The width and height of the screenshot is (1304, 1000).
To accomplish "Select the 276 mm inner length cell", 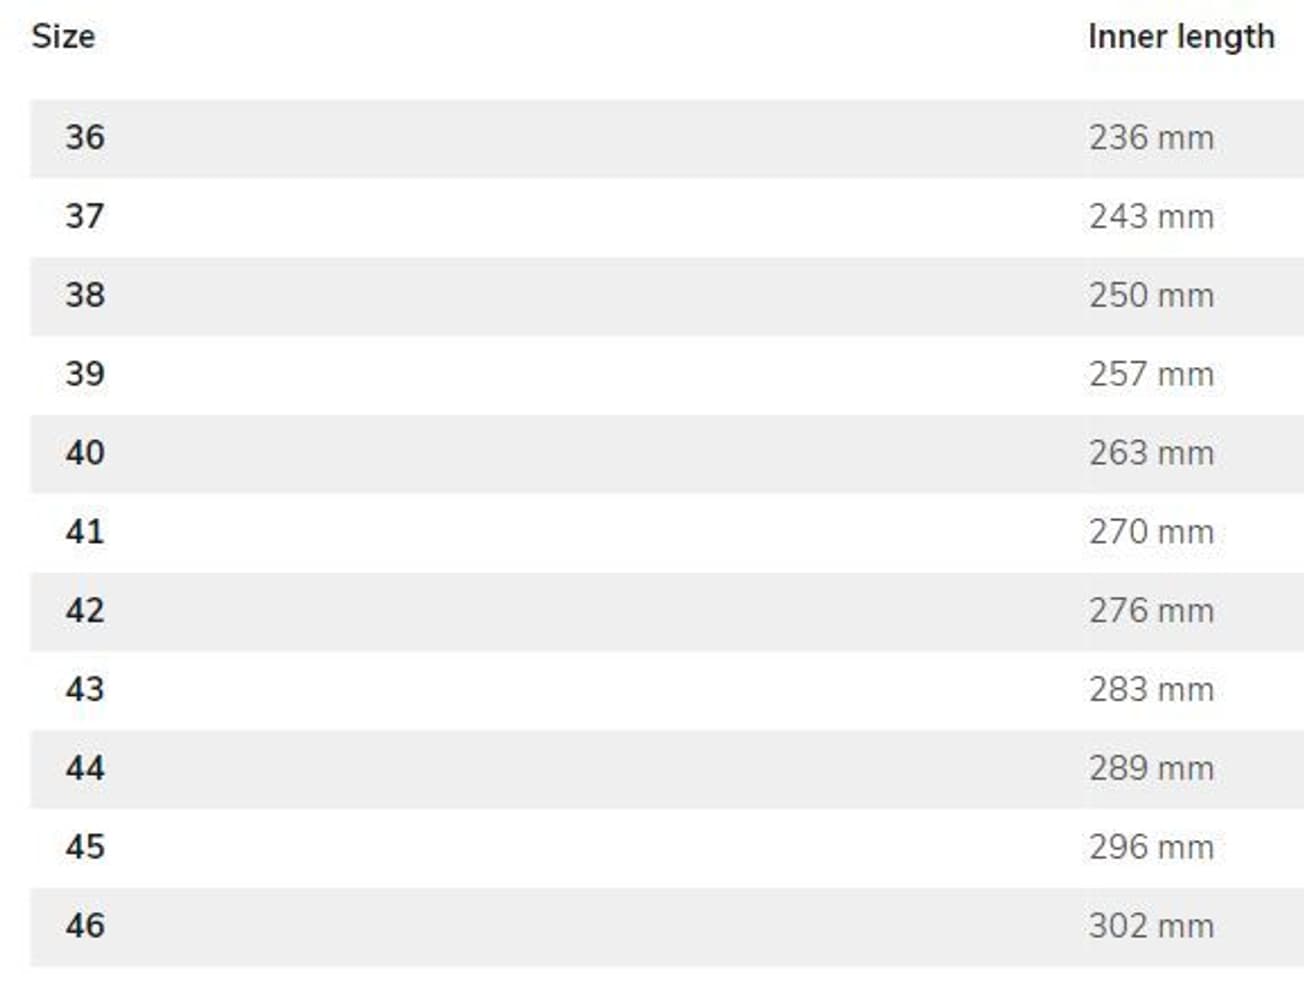I will click(1151, 610).
